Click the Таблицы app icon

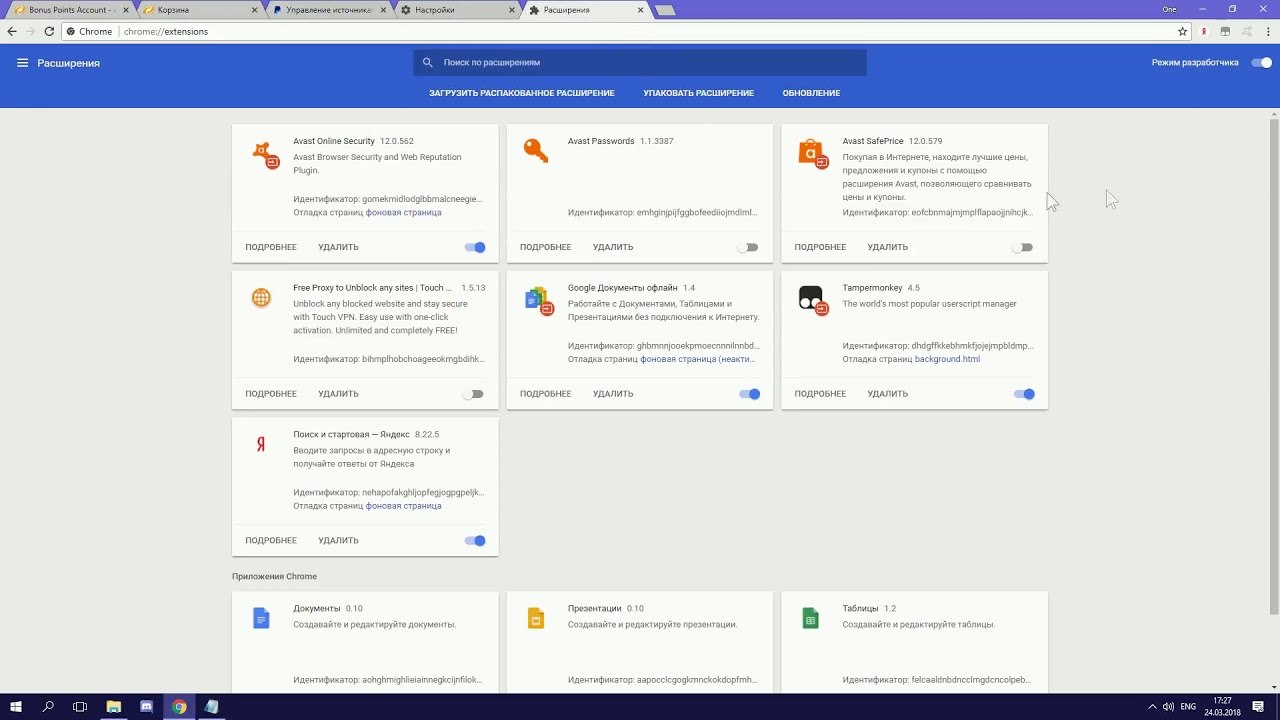(810, 618)
